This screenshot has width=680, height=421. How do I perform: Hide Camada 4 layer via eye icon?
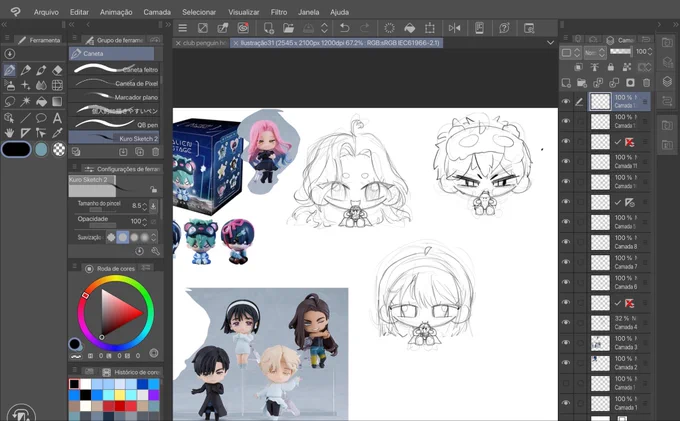click(x=566, y=322)
